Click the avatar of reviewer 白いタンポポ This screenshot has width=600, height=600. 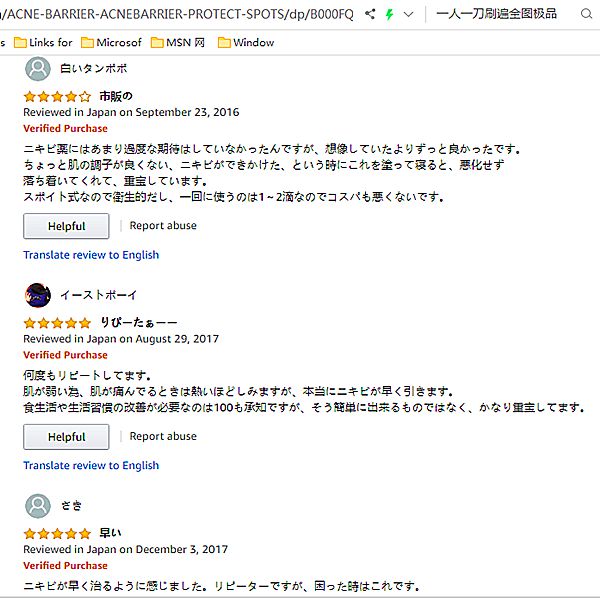38,69
